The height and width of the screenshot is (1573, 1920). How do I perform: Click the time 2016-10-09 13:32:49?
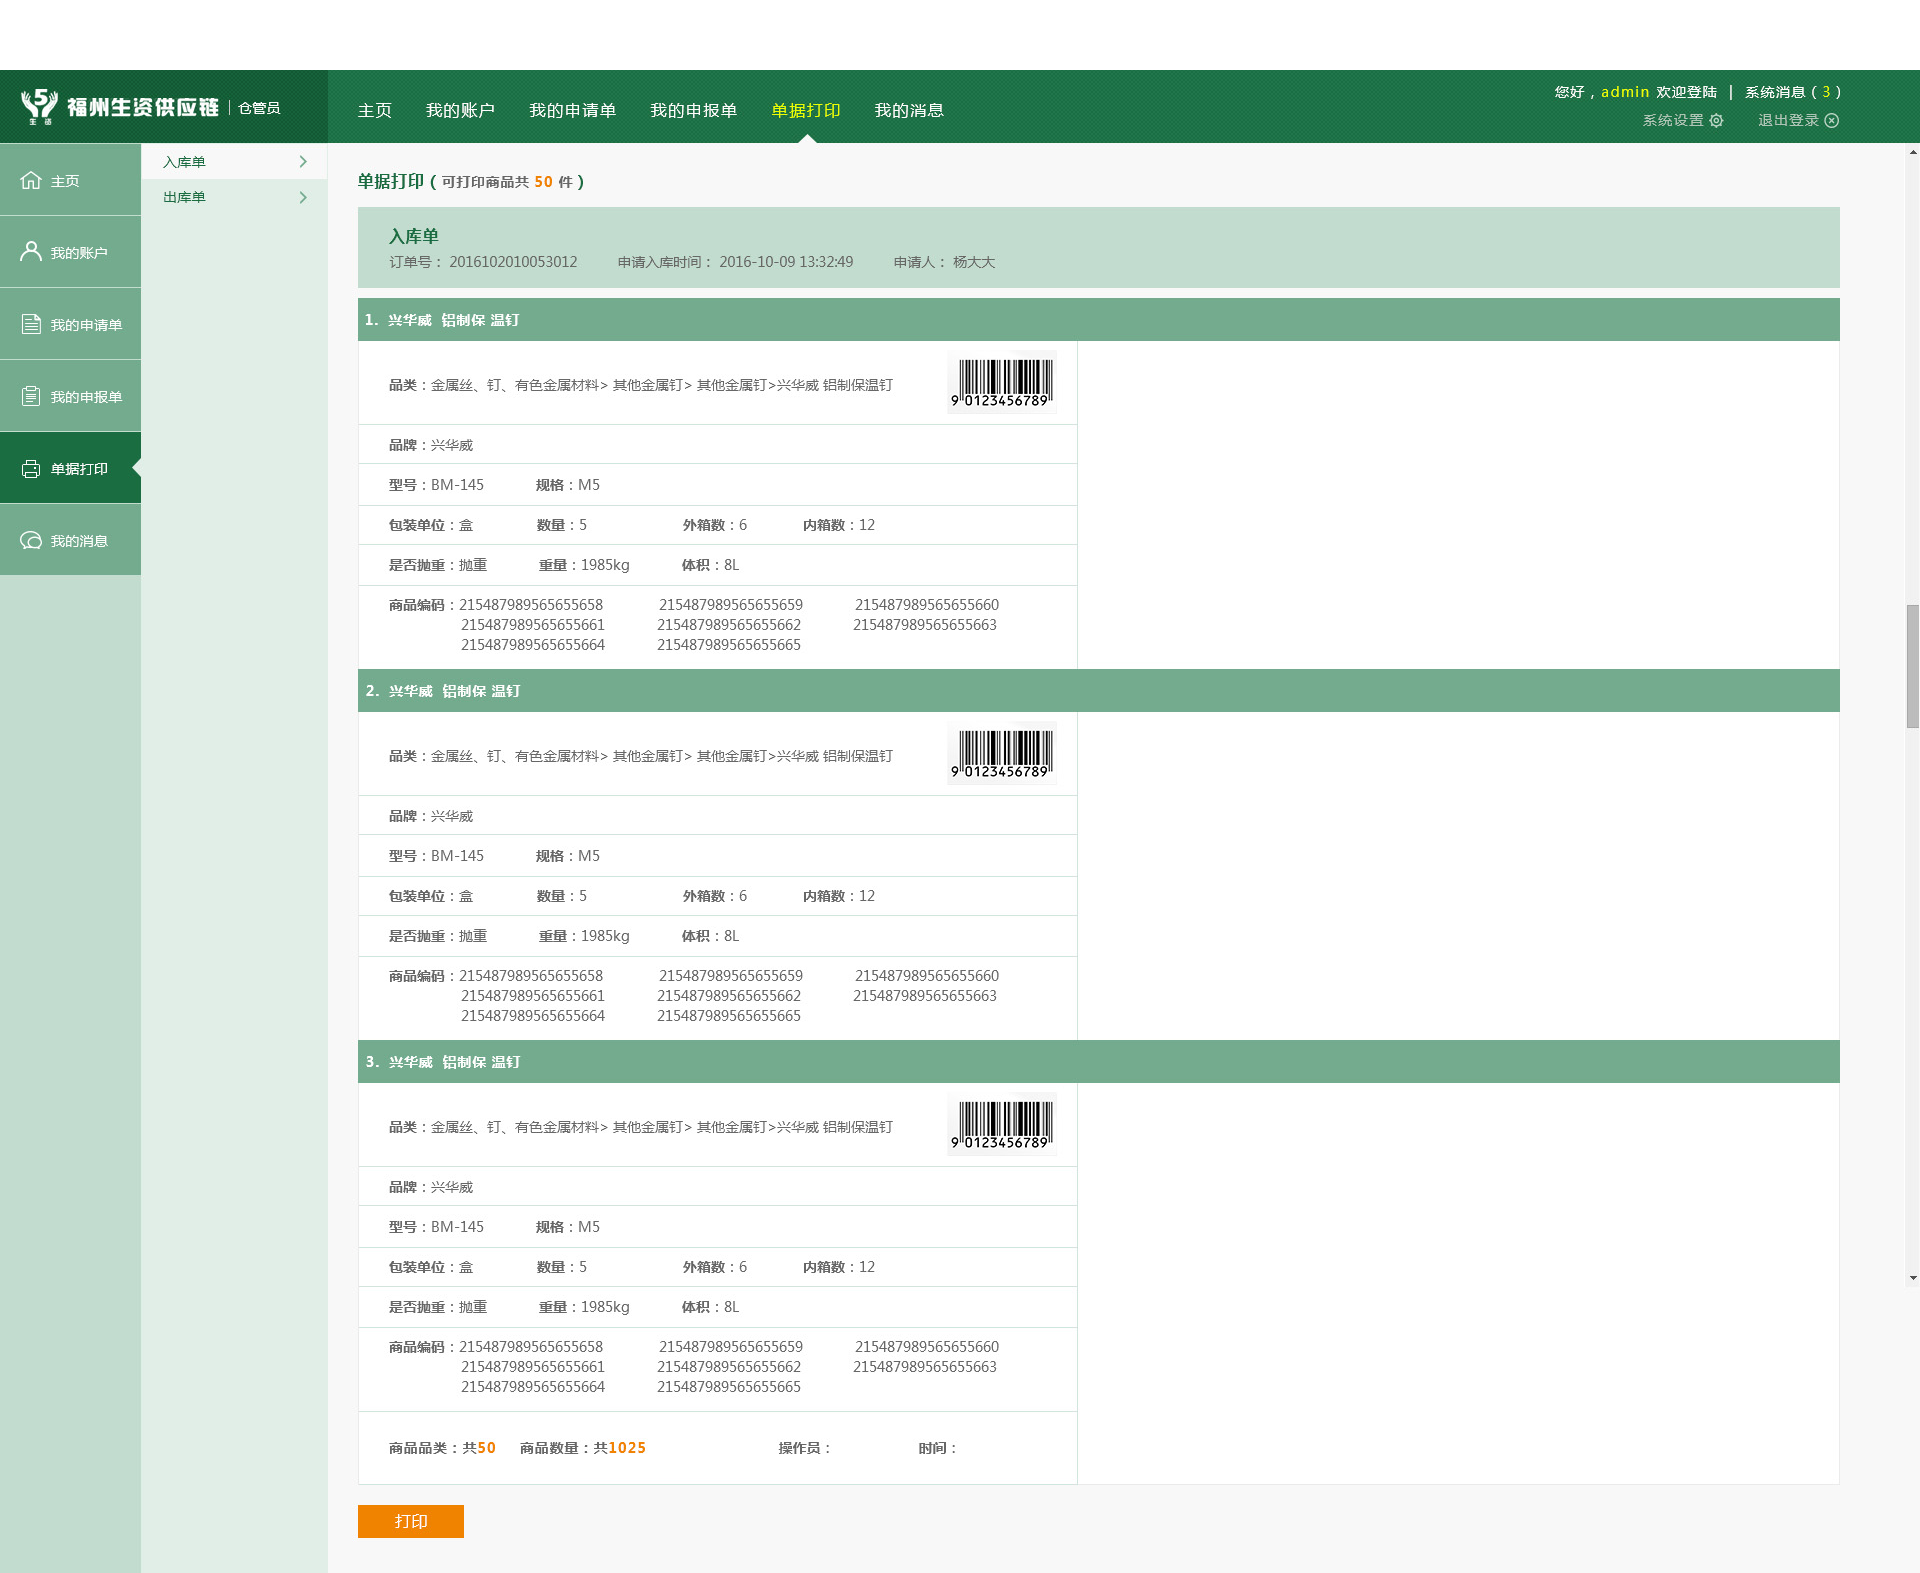coord(786,262)
